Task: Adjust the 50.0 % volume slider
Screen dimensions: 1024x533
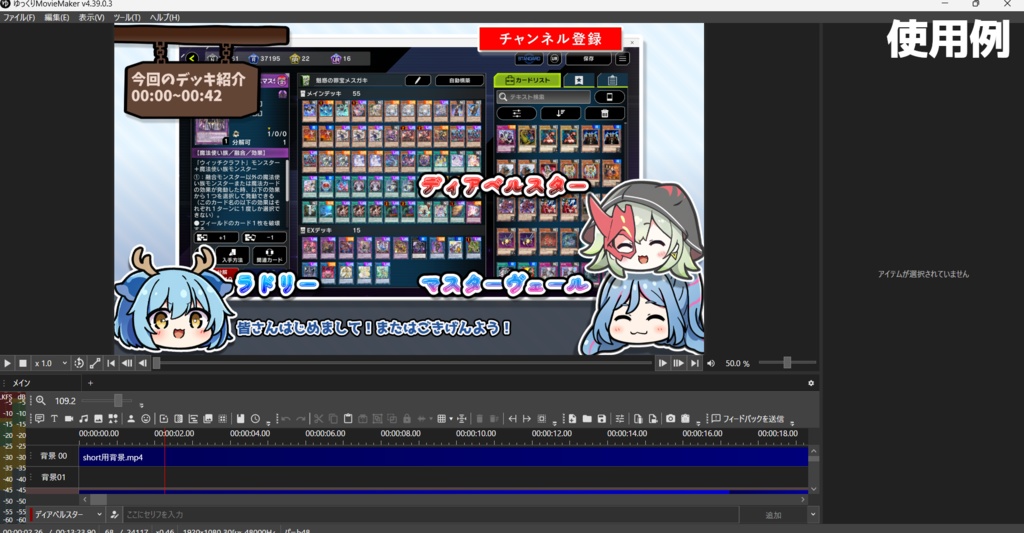Action: coord(787,363)
